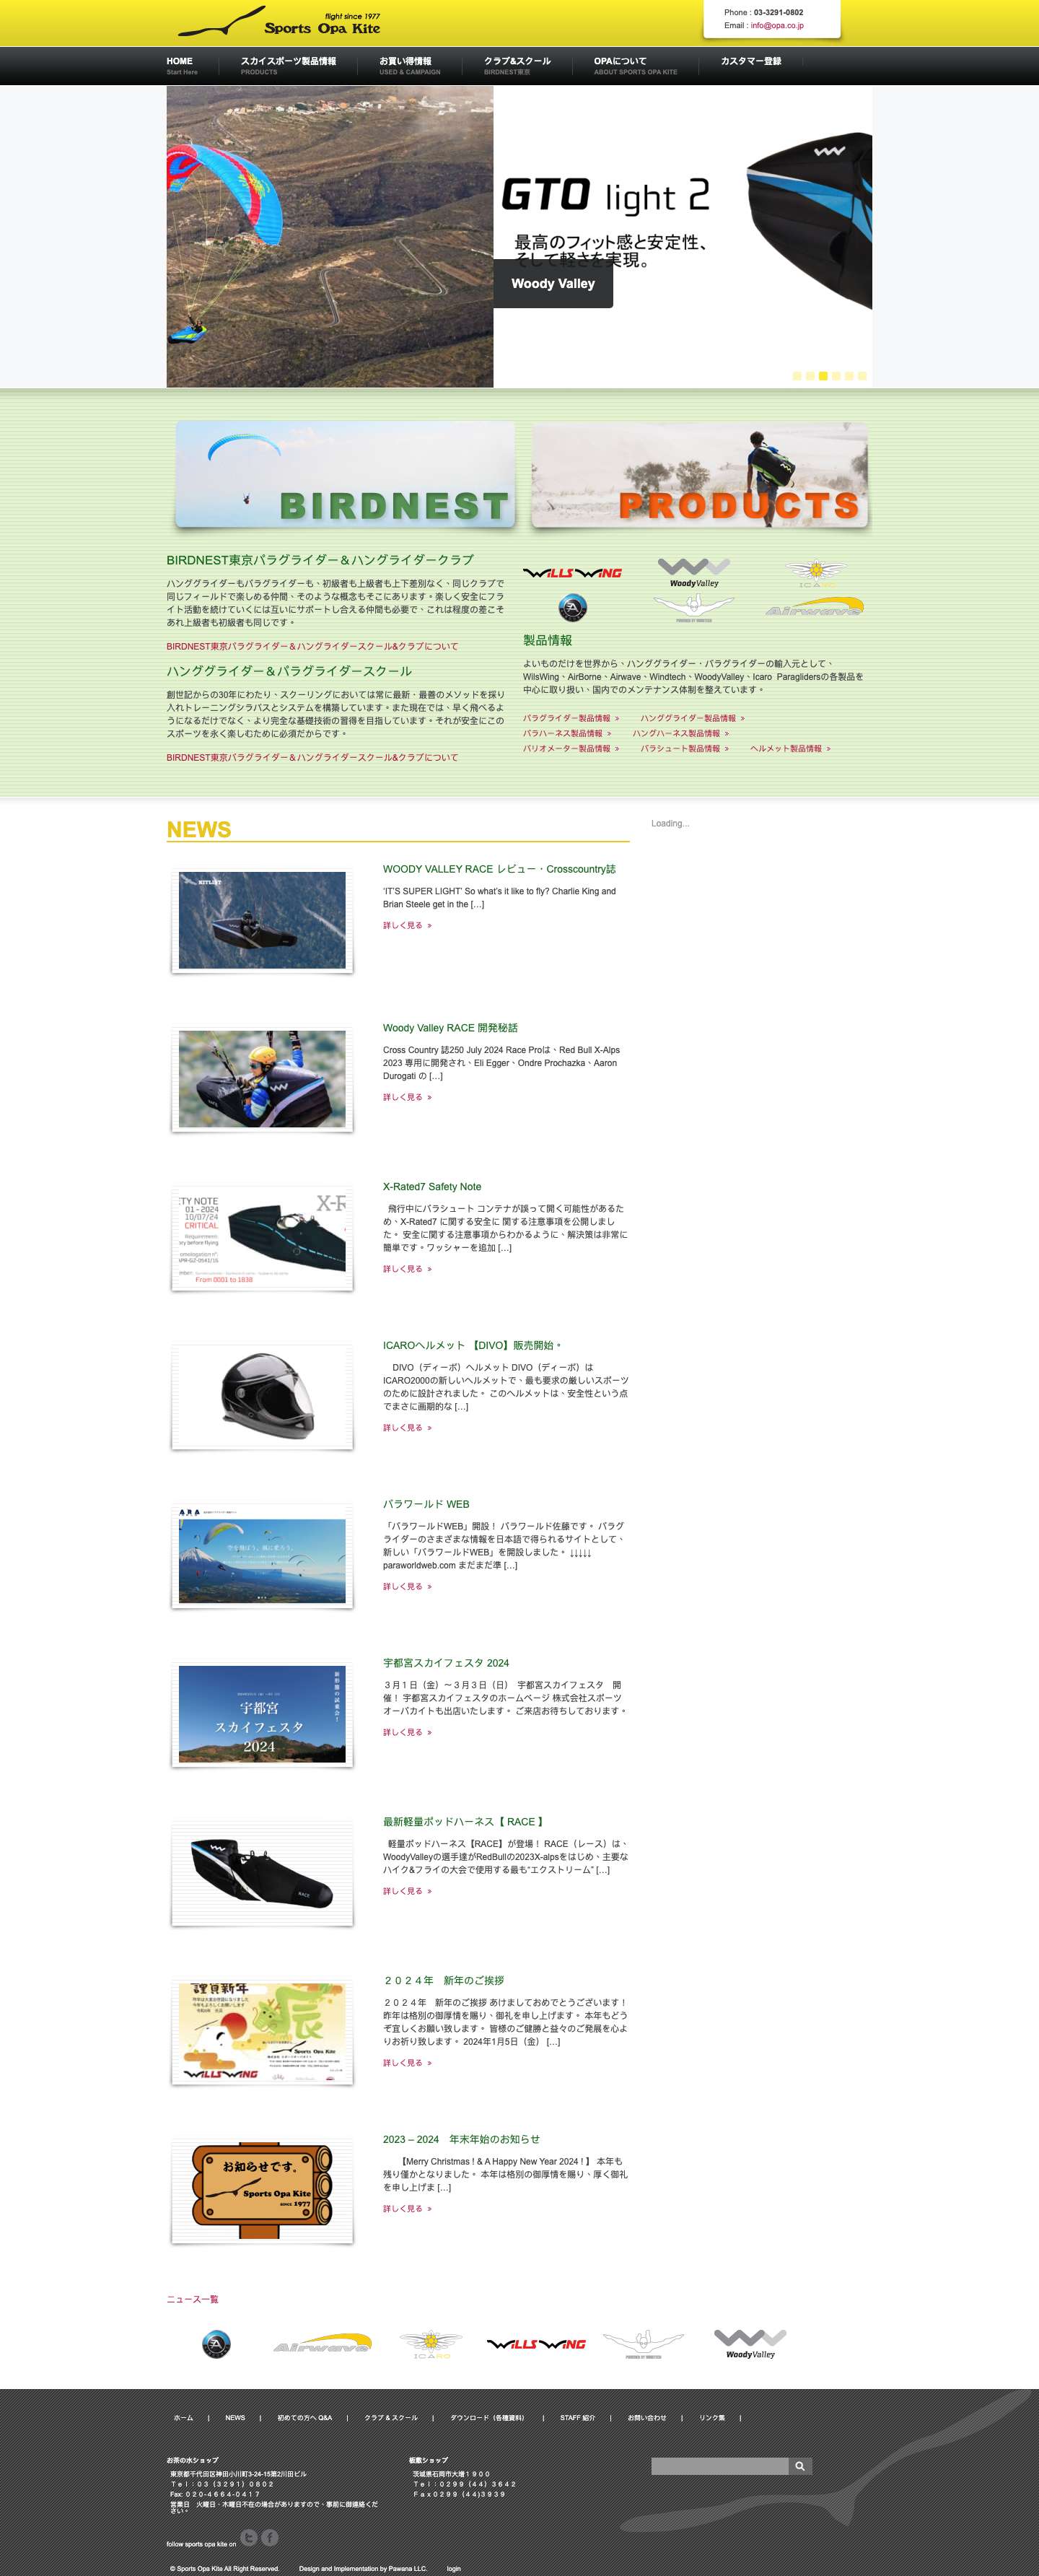
Task: Open the Windtech flying-figure logo in the products section
Action: 694,608
